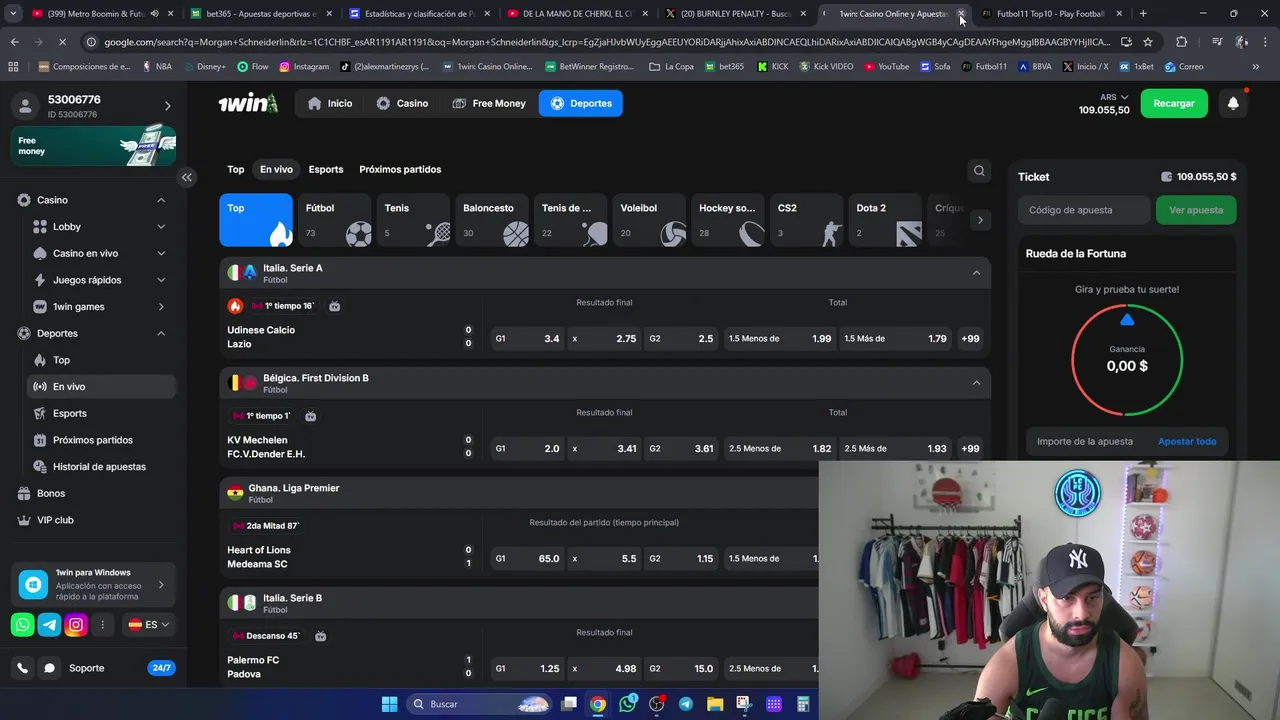
Task: Click the Apostar todo link
Action: (x=1187, y=441)
